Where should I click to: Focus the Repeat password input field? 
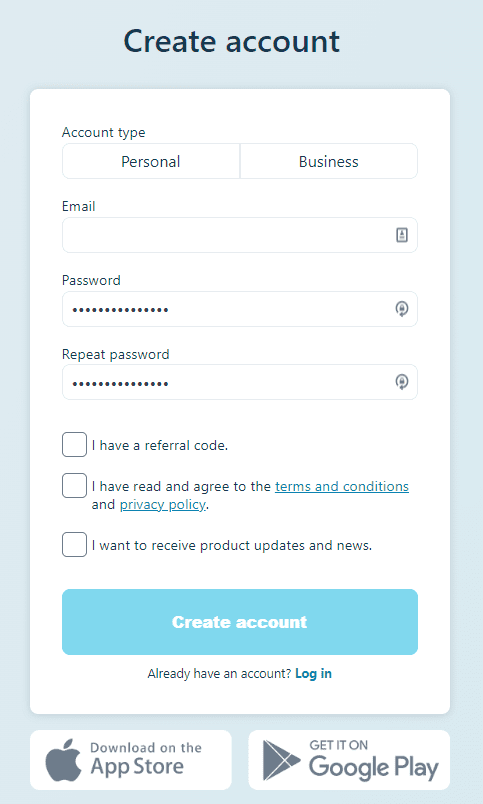240,382
